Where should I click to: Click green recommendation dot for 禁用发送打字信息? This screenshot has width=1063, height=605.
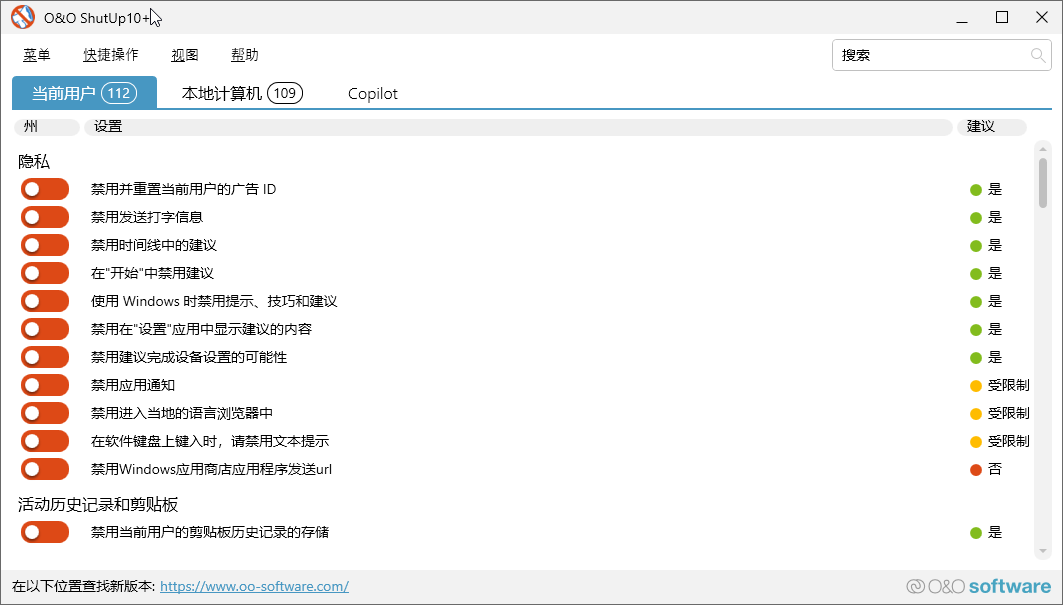(975, 217)
